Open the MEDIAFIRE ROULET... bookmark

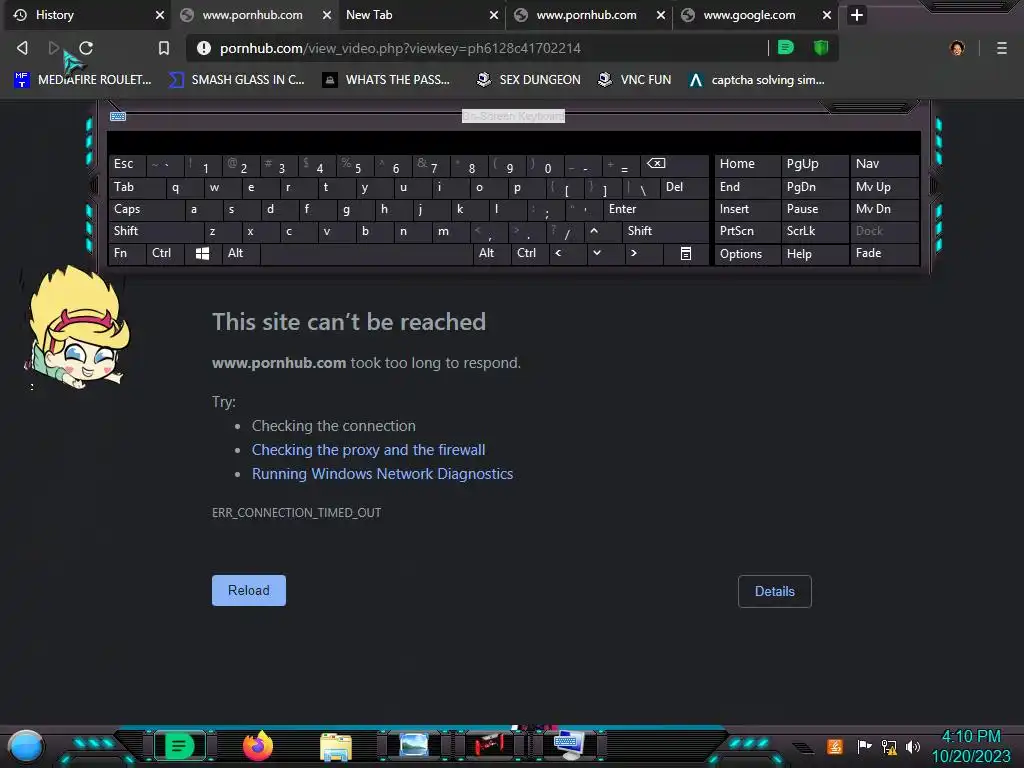coord(83,80)
